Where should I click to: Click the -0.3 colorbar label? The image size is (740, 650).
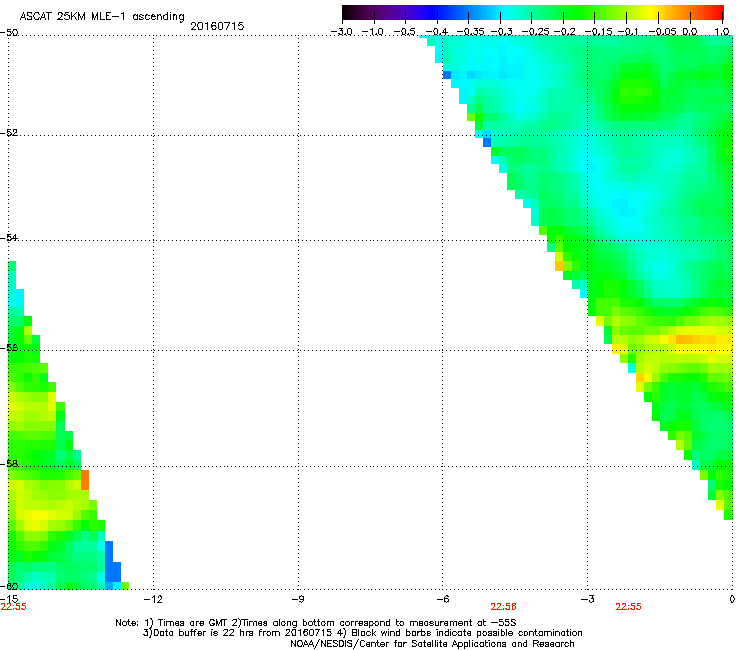coord(502,32)
